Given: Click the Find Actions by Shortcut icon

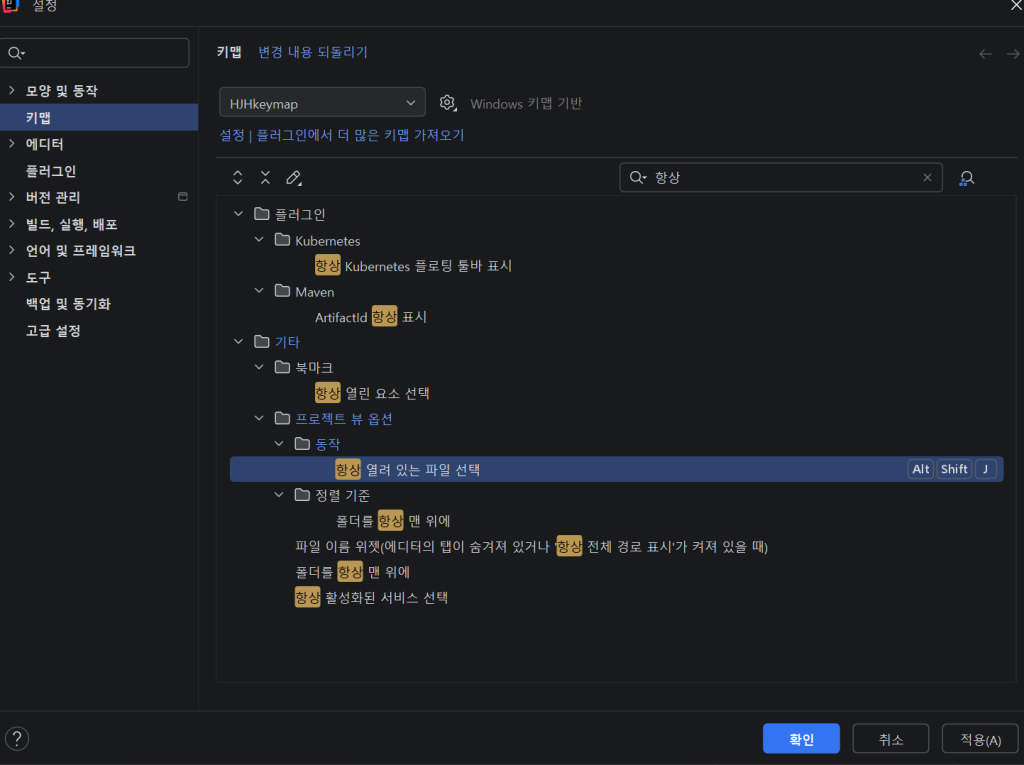Looking at the screenshot, I should [966, 178].
